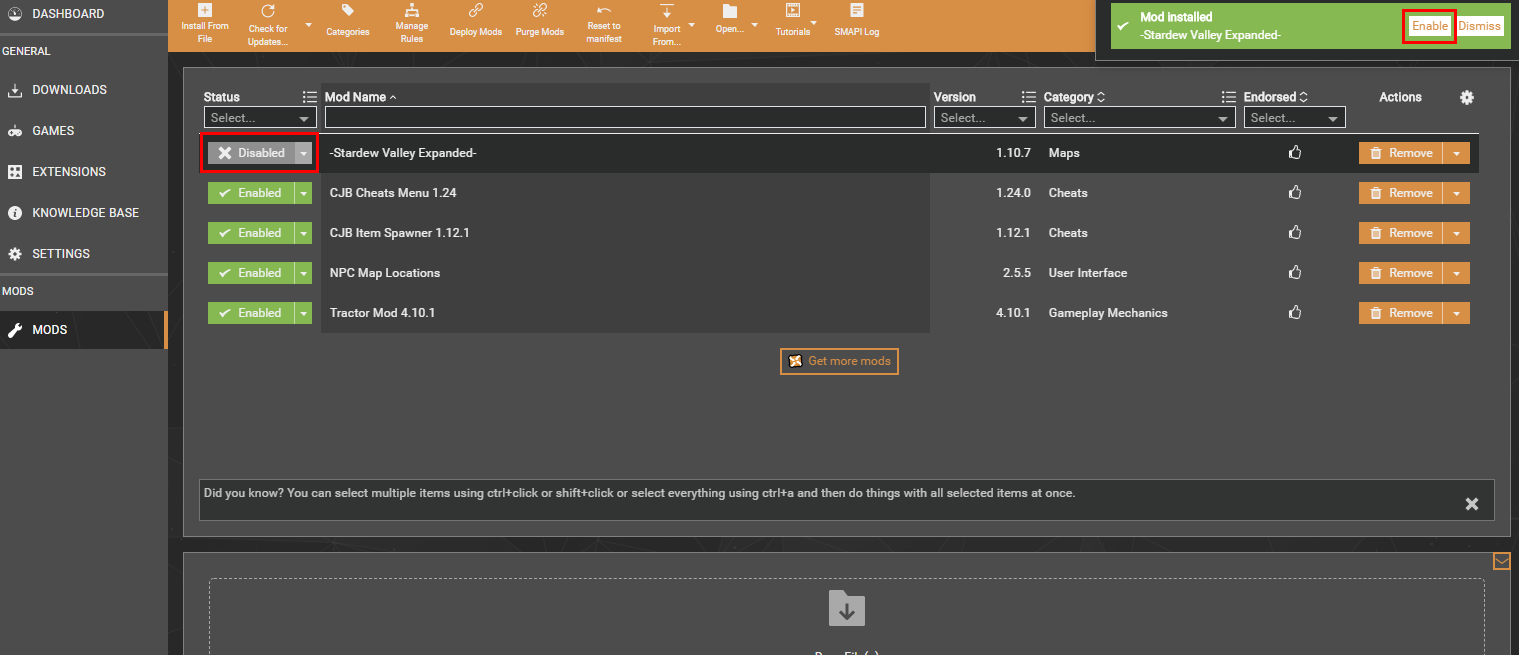The height and width of the screenshot is (655, 1519).
Task: Remove NPC Map Locations mod
Action: [1400, 273]
